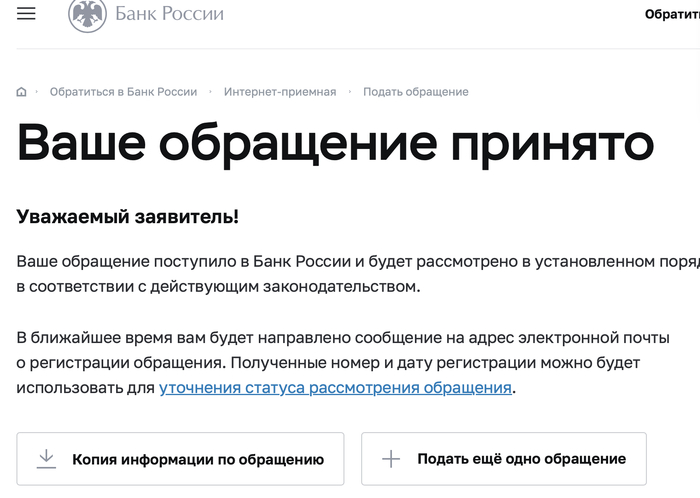Click Копия информации по обращению button
700x498 pixels.
pos(180,459)
